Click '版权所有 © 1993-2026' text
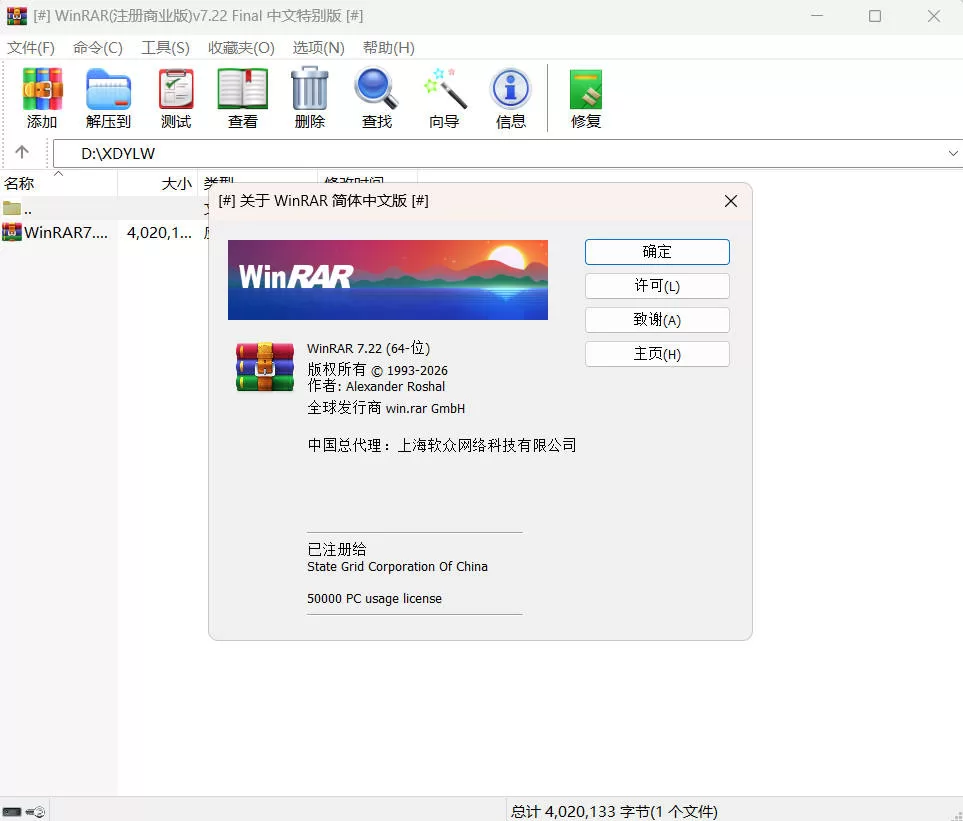The height and width of the screenshot is (821, 963). (378, 370)
